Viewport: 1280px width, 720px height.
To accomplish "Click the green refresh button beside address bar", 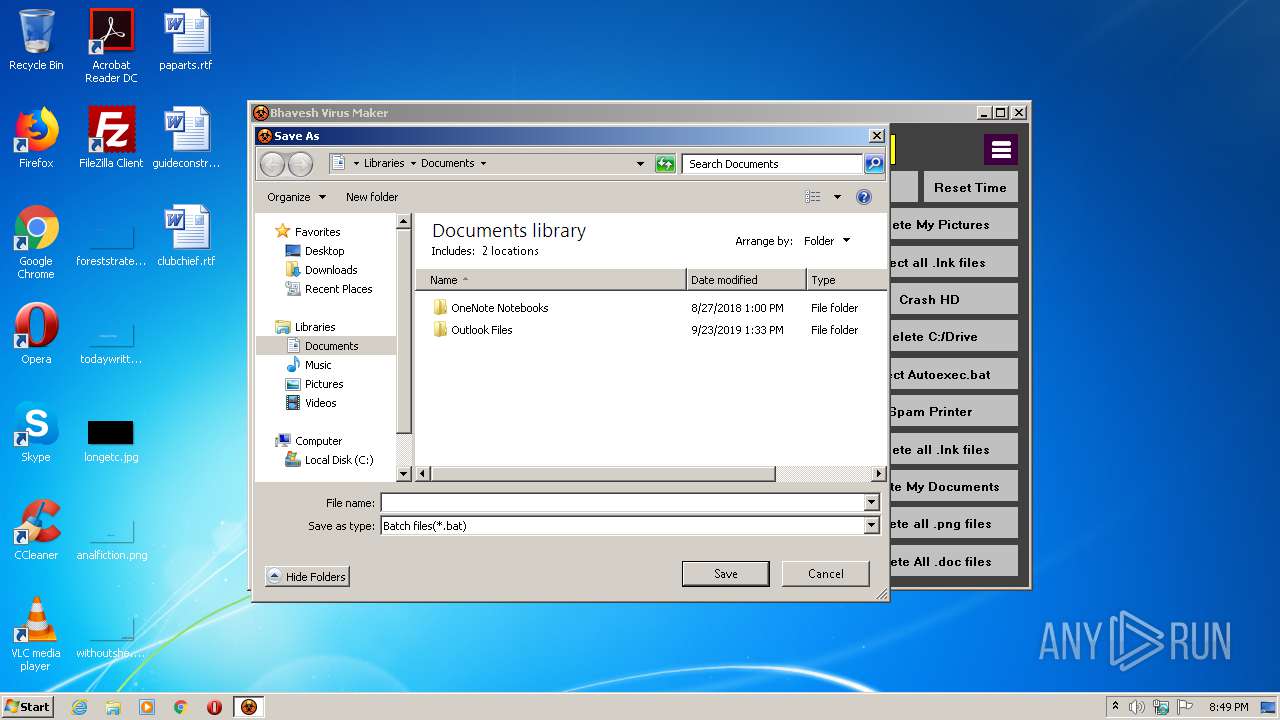I will coord(665,164).
